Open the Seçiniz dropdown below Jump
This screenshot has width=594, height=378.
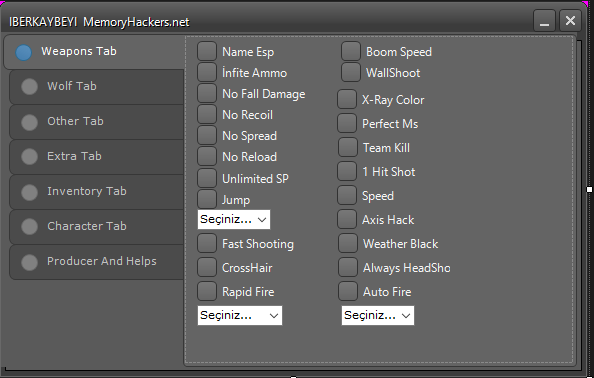234,220
